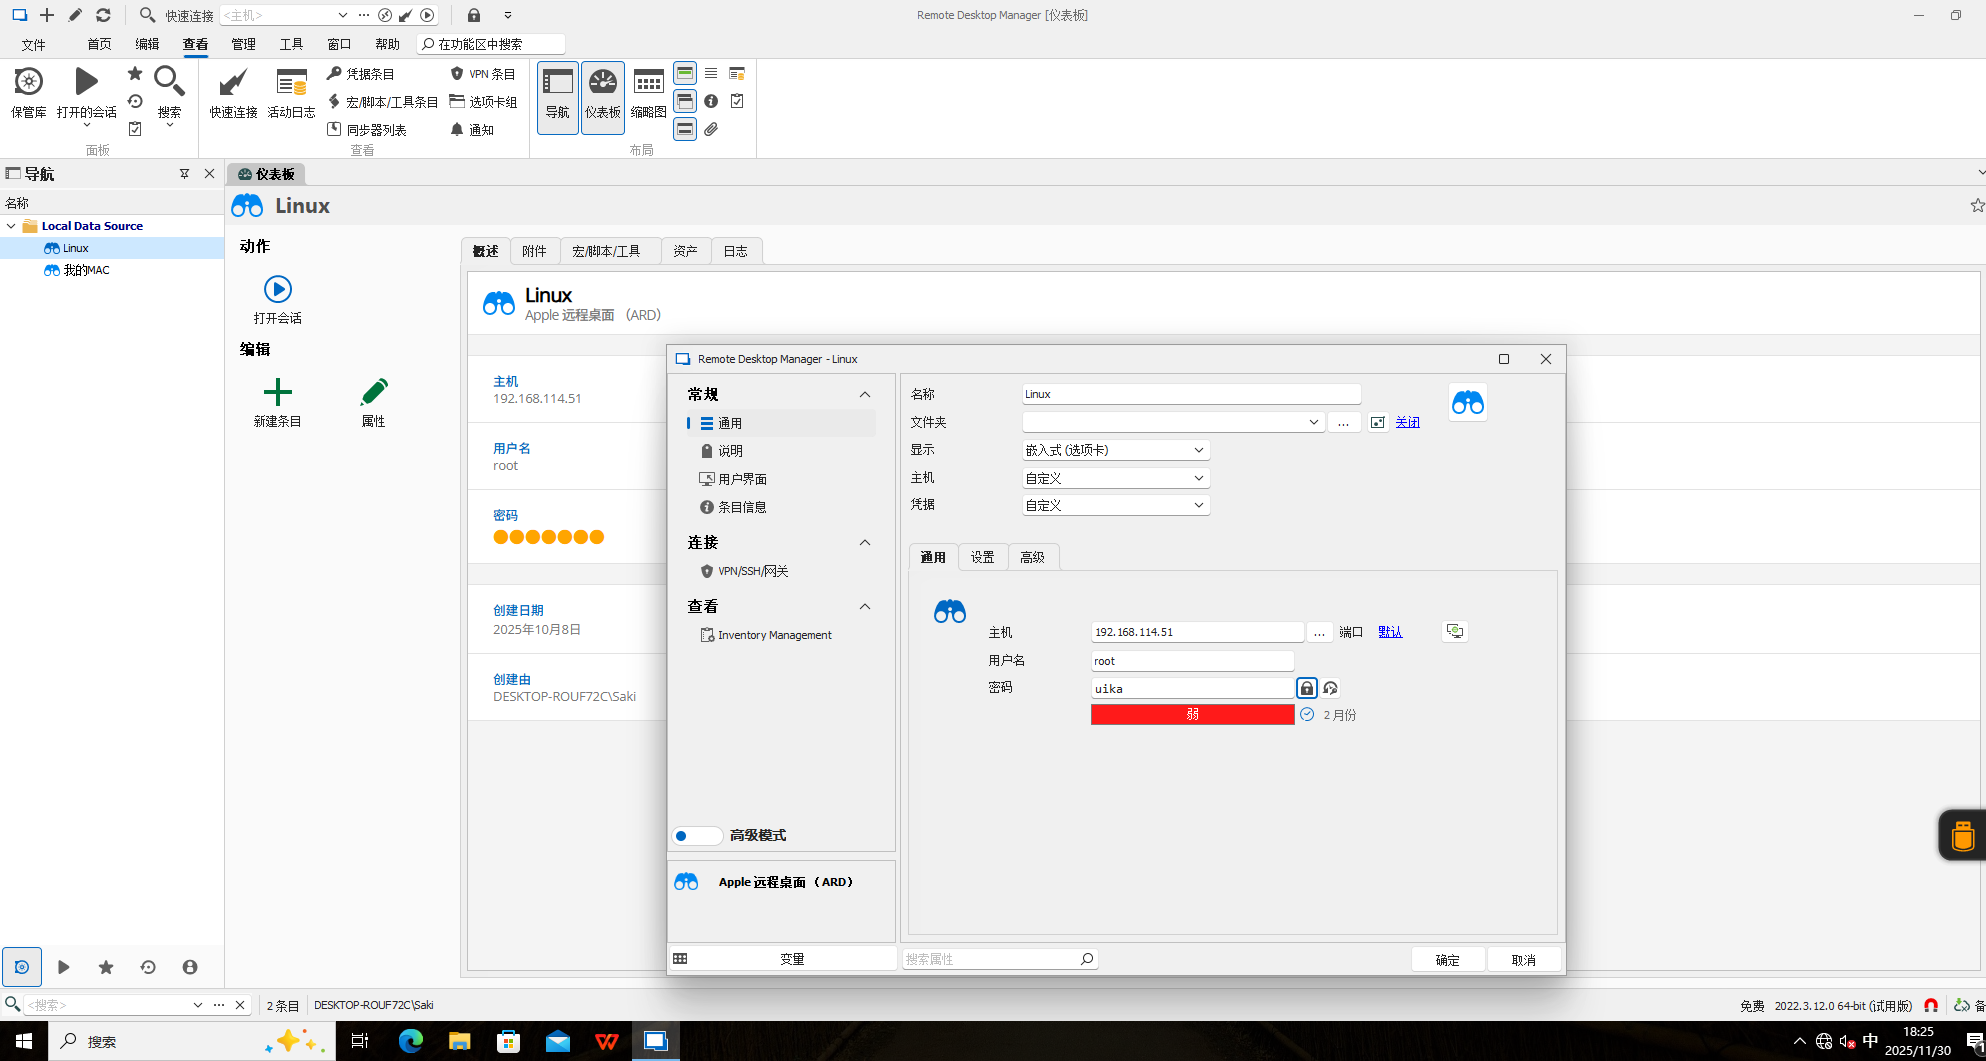Open the 显示 dropdown showing 嵌入式 (选项卡)

1116,451
